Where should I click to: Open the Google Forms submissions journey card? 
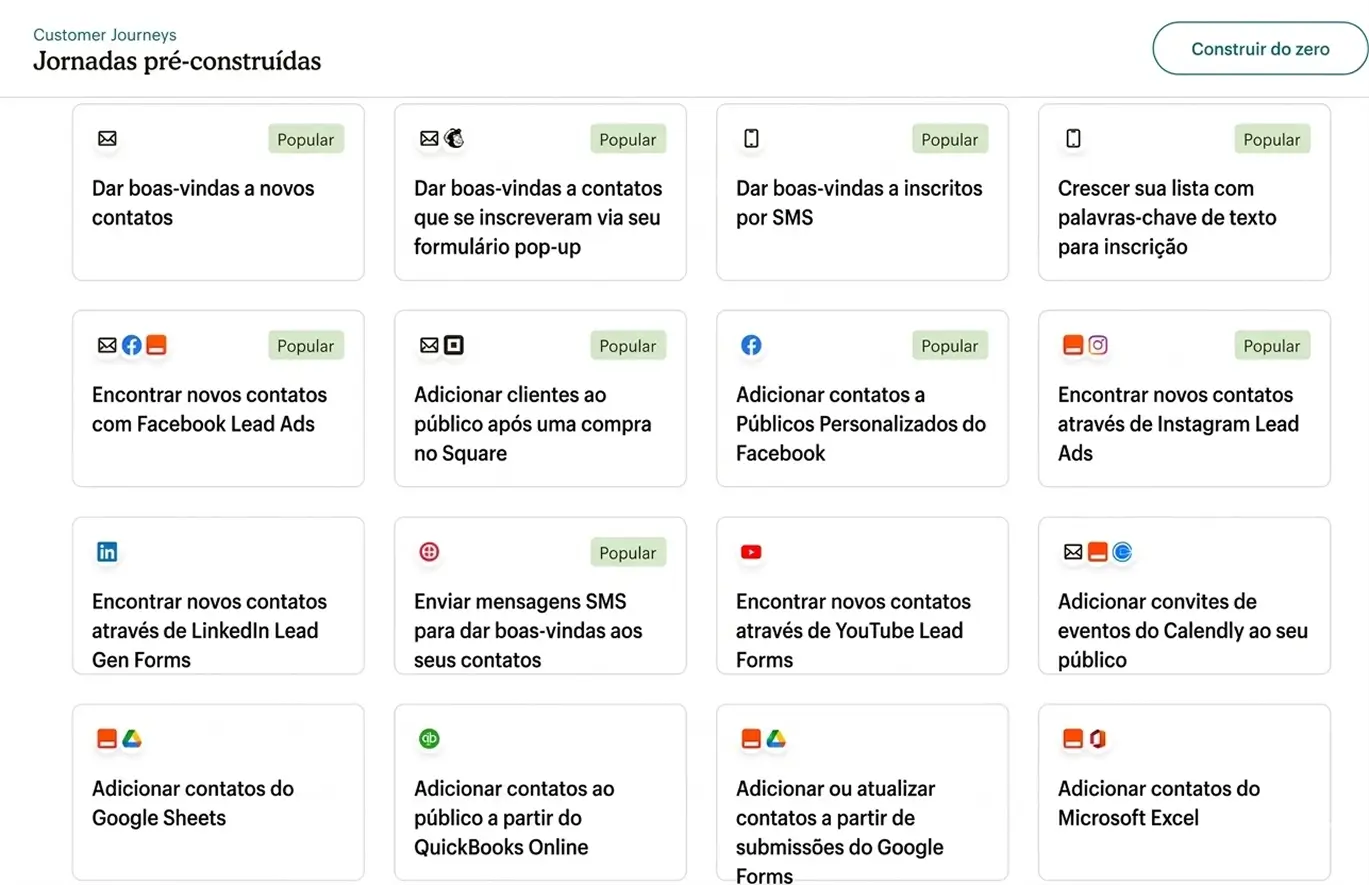(861, 793)
